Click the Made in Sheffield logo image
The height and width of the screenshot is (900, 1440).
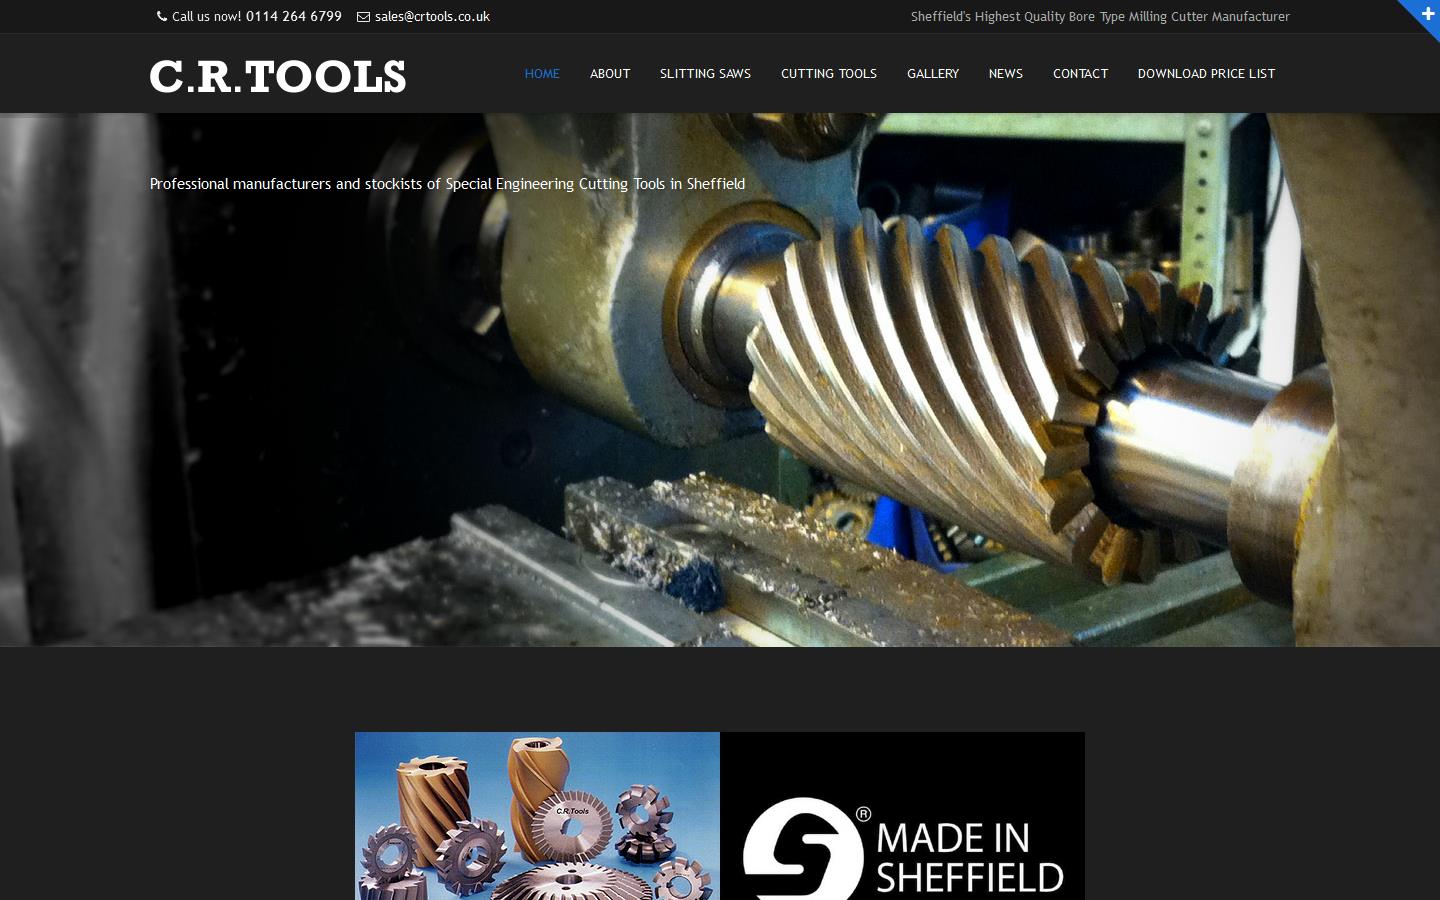pyautogui.click(x=902, y=816)
